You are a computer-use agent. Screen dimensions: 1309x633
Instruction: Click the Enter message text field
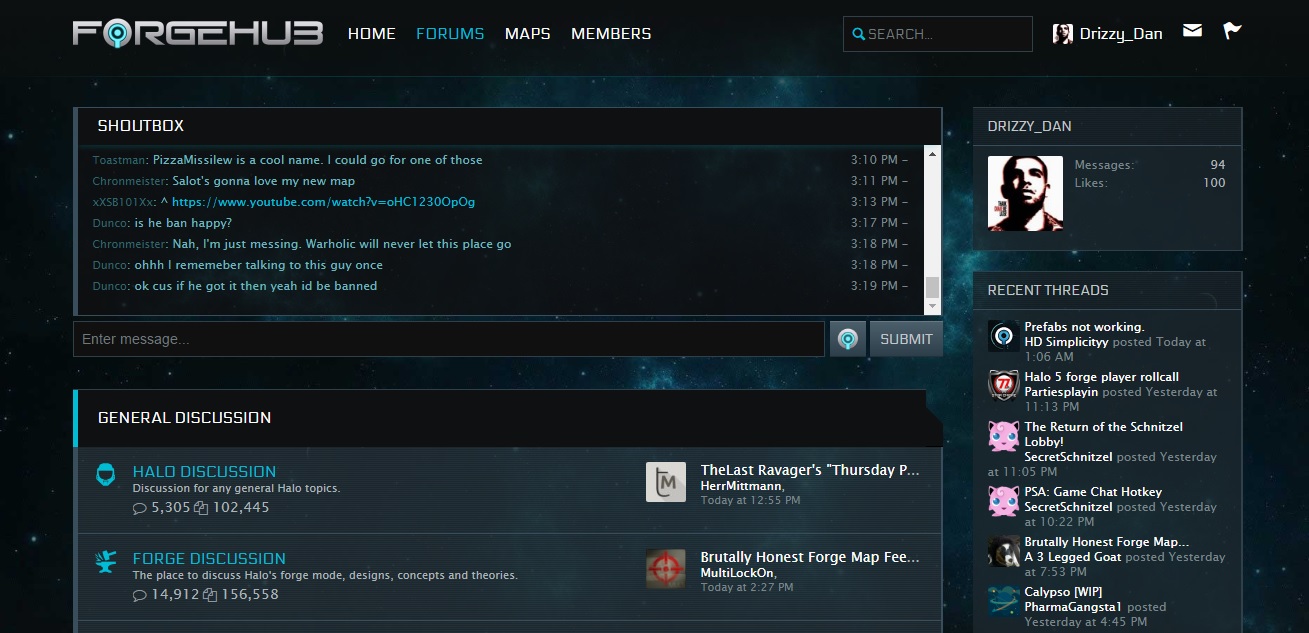(x=448, y=339)
